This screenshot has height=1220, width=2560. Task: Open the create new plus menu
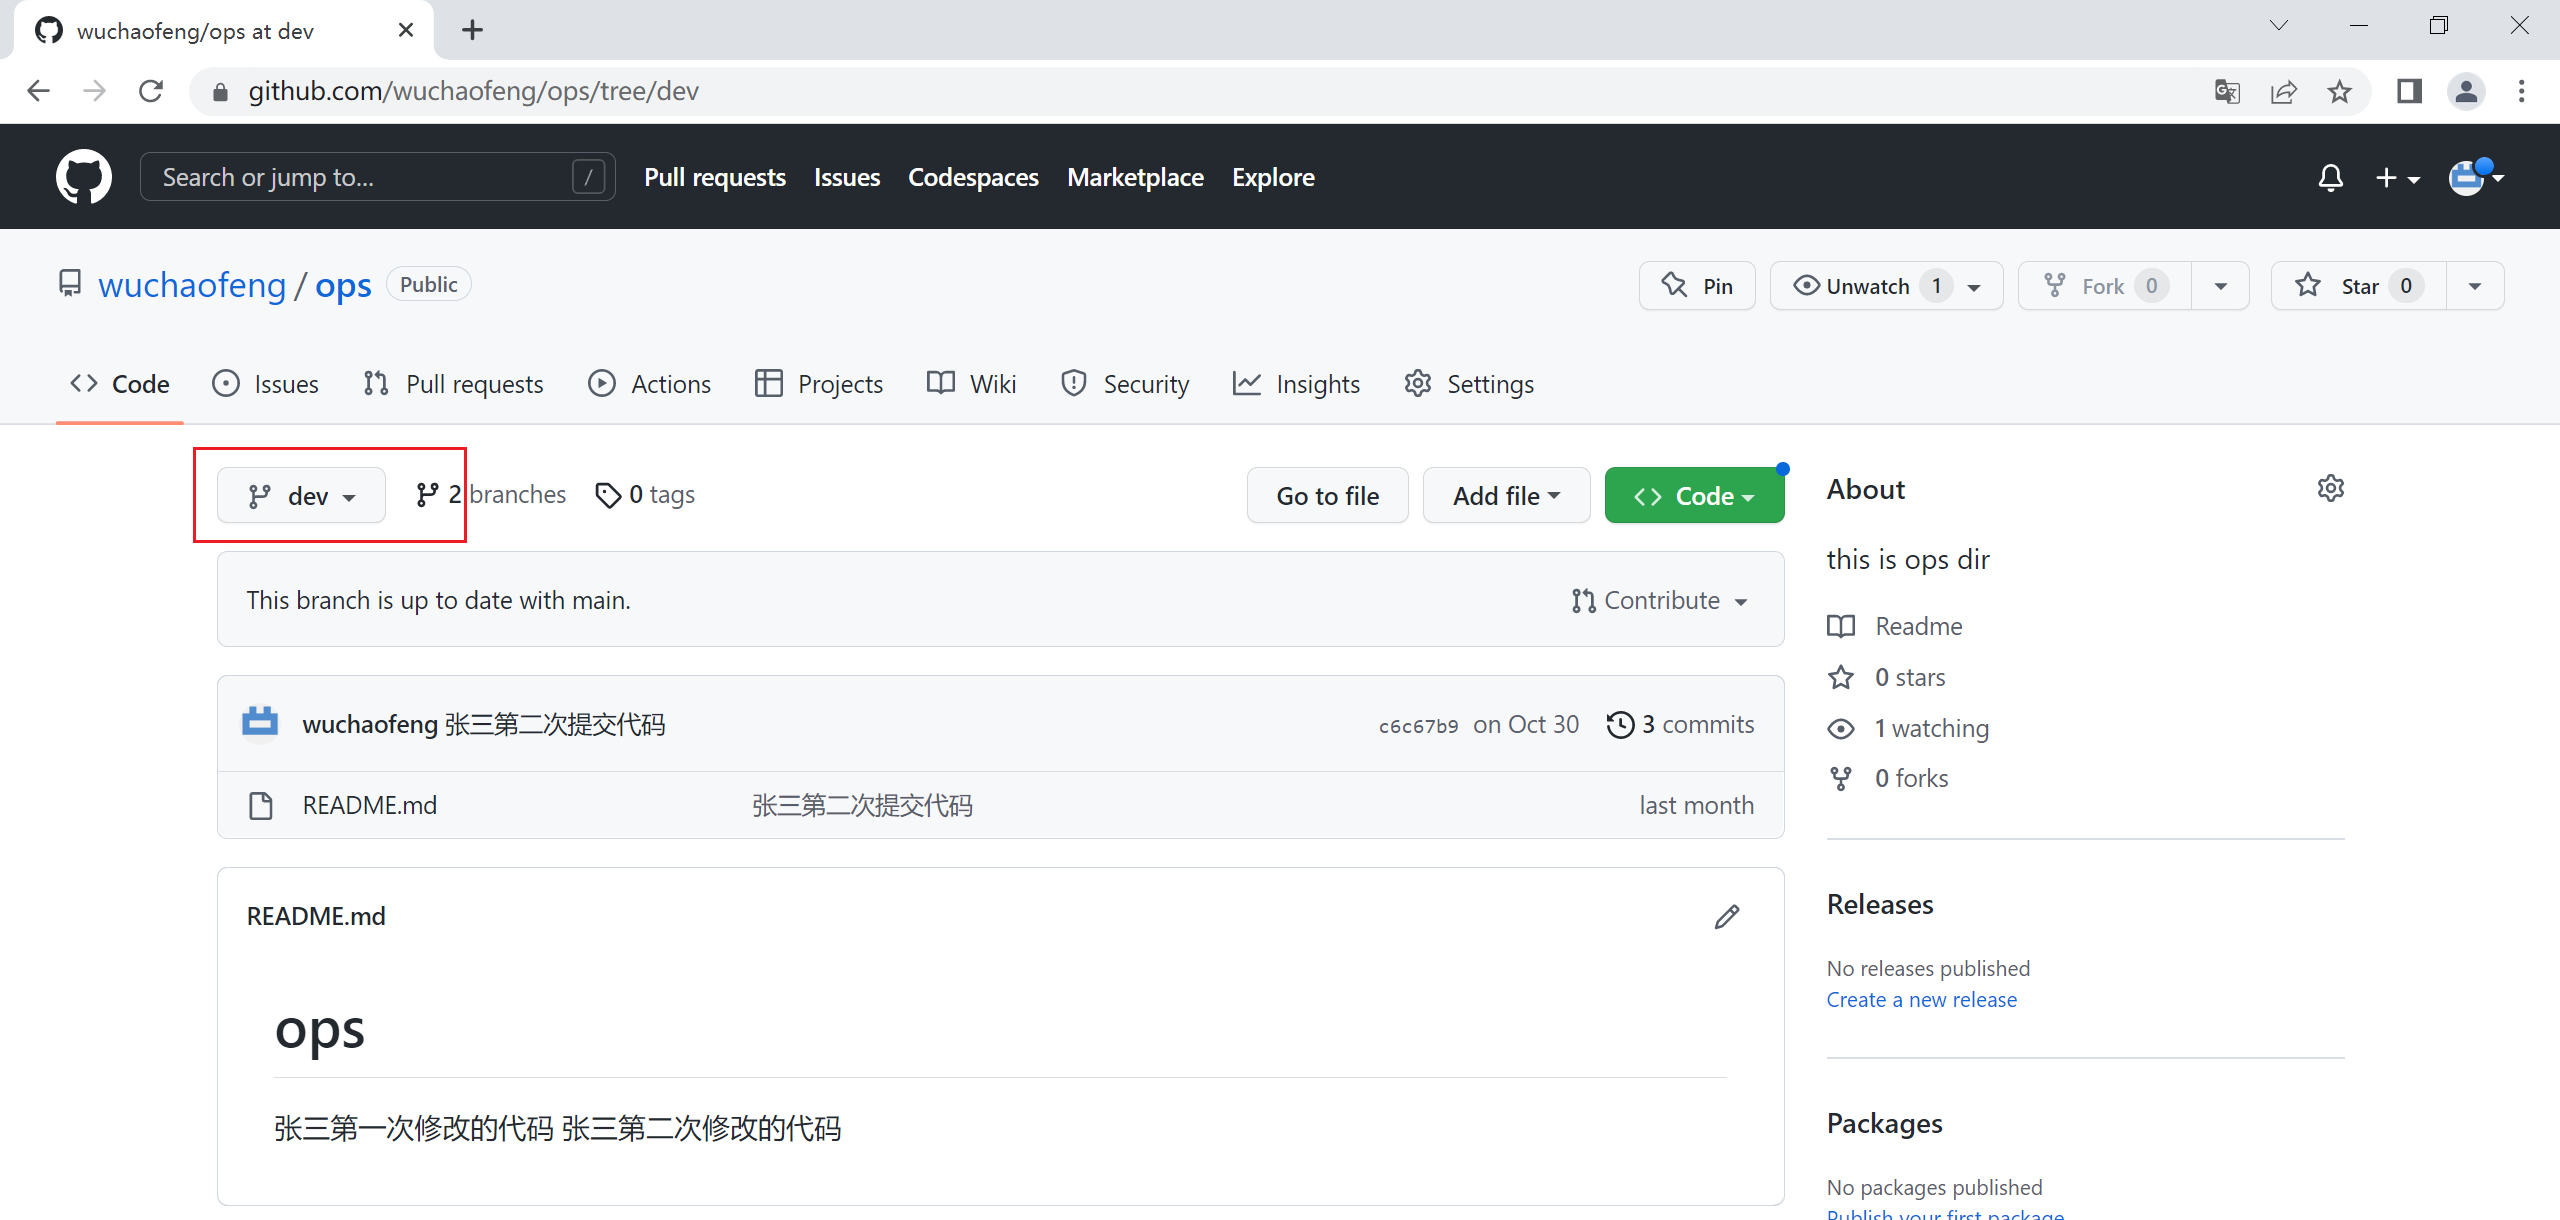[x=2397, y=178]
